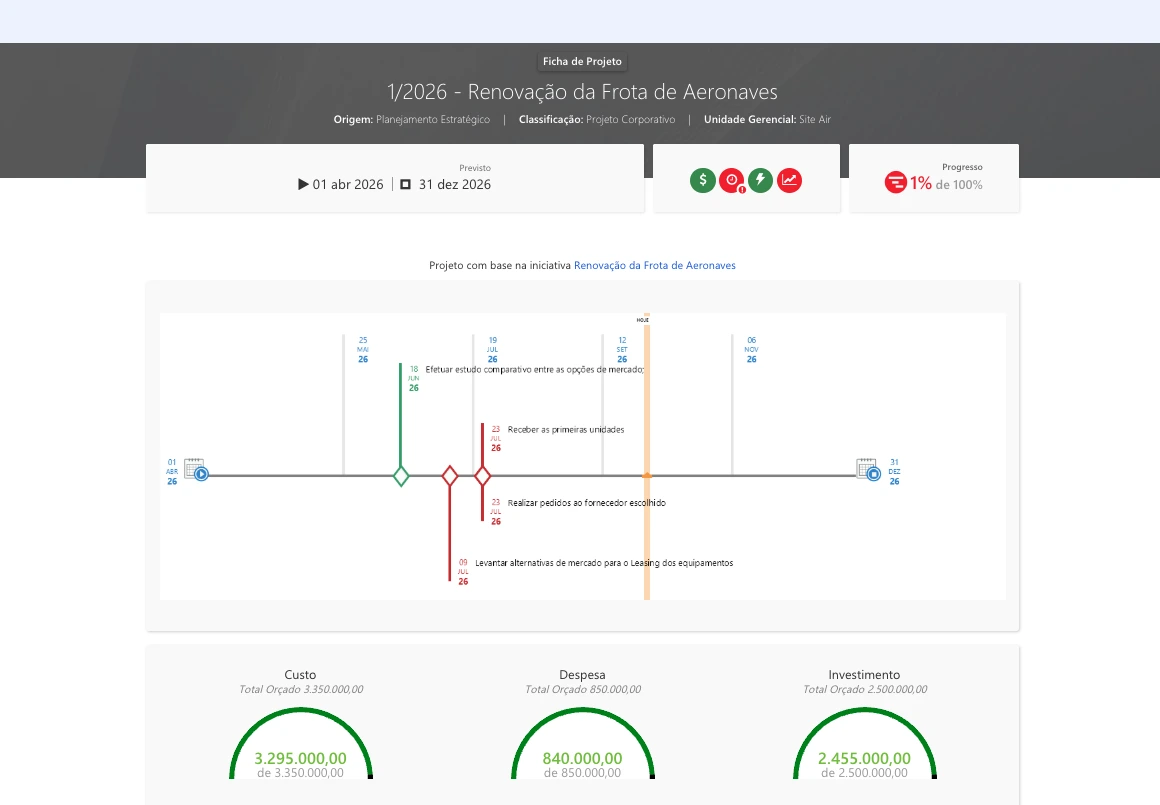Click the red clock schedule status icon

[x=732, y=181]
